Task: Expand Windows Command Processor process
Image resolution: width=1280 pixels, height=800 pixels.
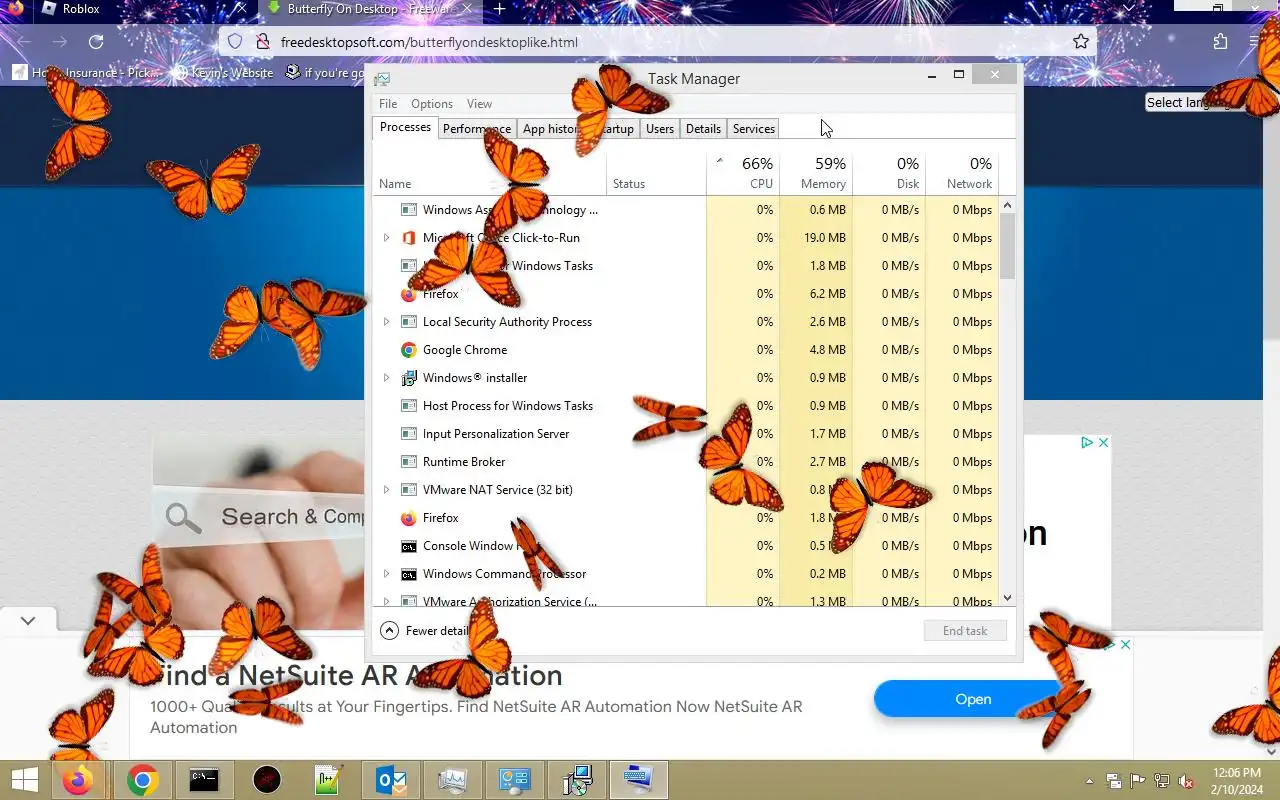Action: 387,574
